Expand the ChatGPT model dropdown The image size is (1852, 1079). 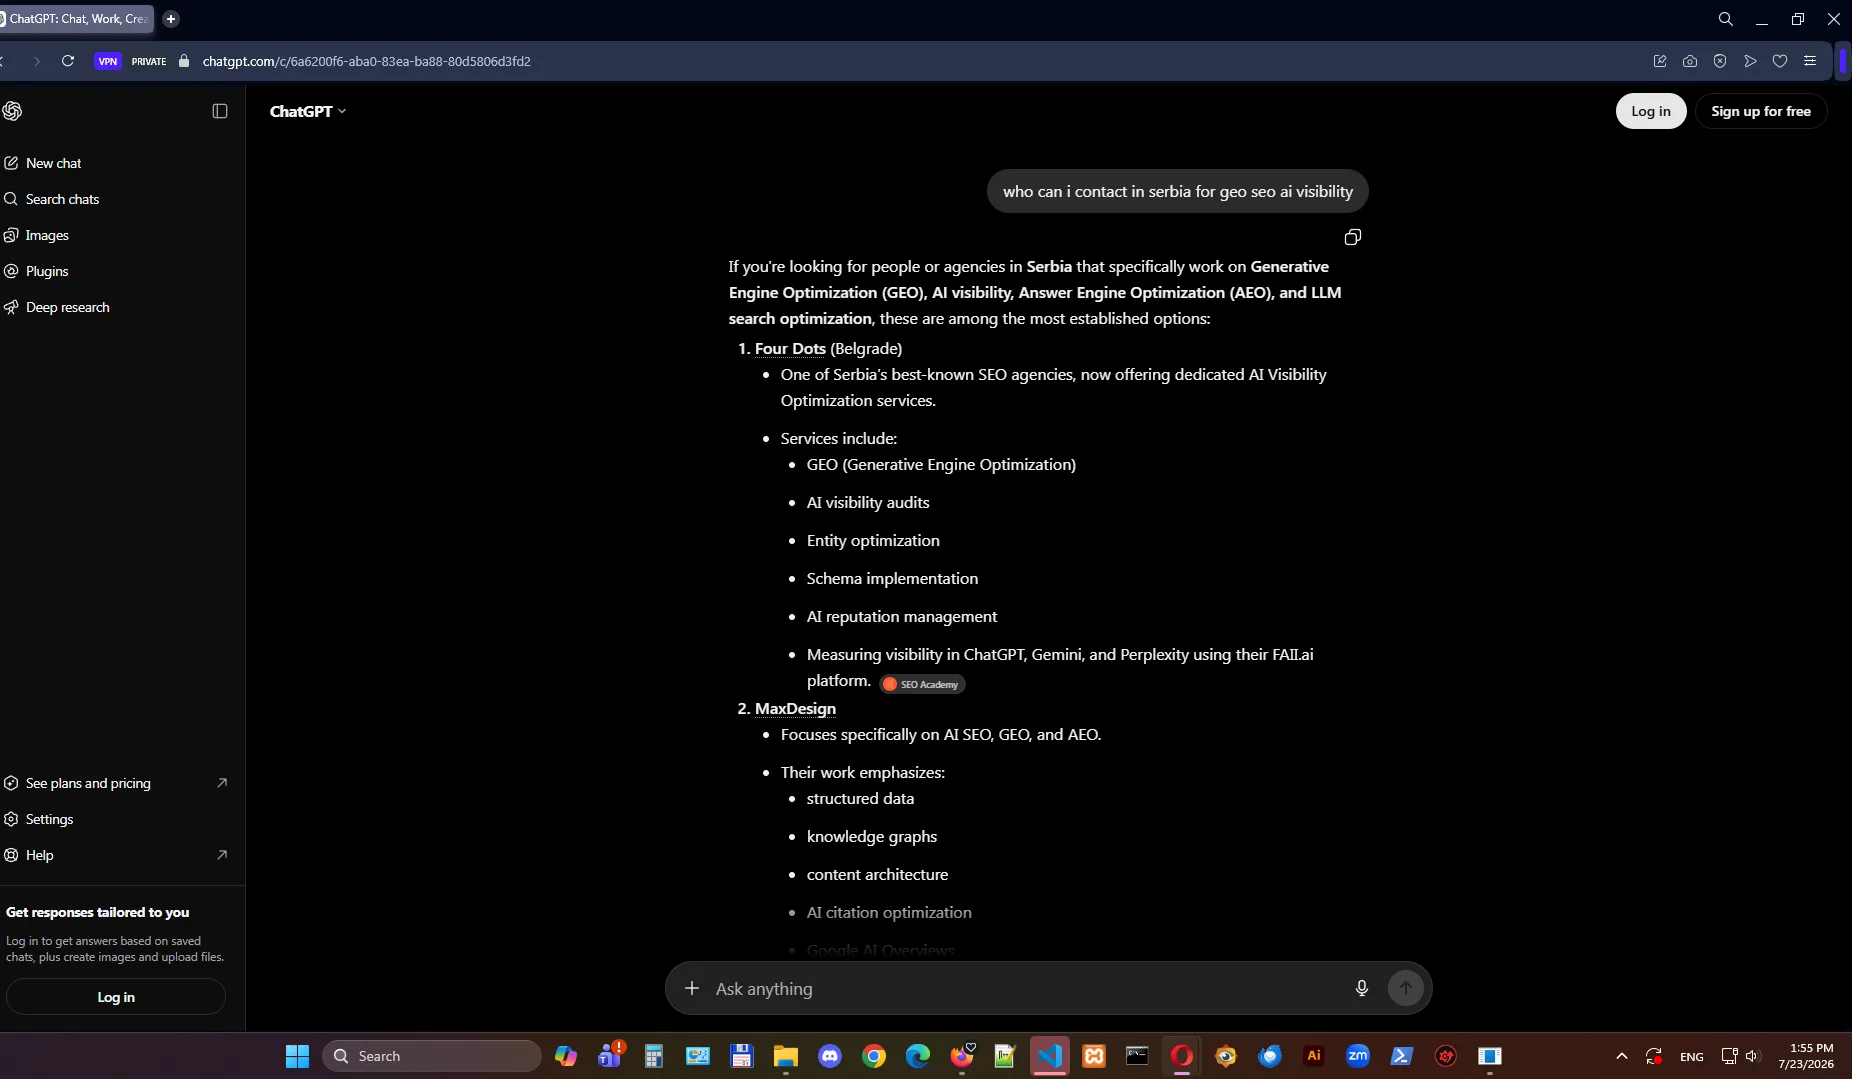(308, 111)
